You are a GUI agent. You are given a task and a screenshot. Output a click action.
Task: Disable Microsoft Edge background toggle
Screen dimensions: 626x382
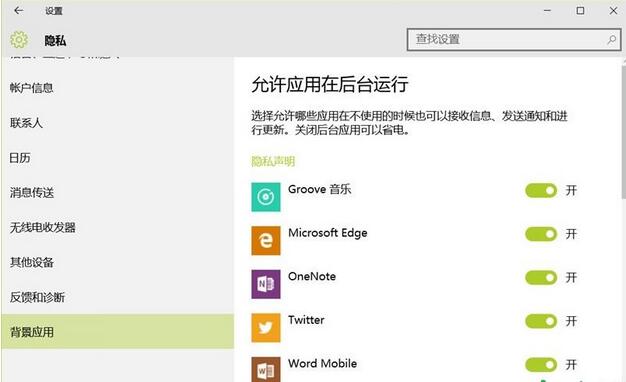tap(541, 234)
